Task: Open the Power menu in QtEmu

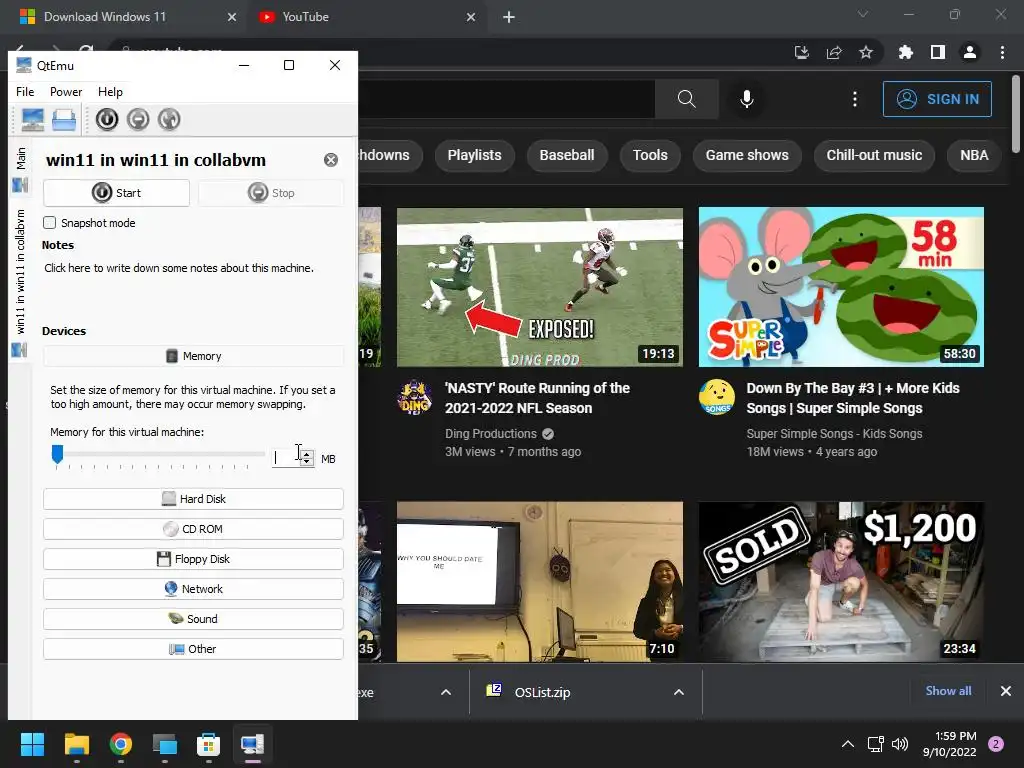Action: (x=66, y=92)
